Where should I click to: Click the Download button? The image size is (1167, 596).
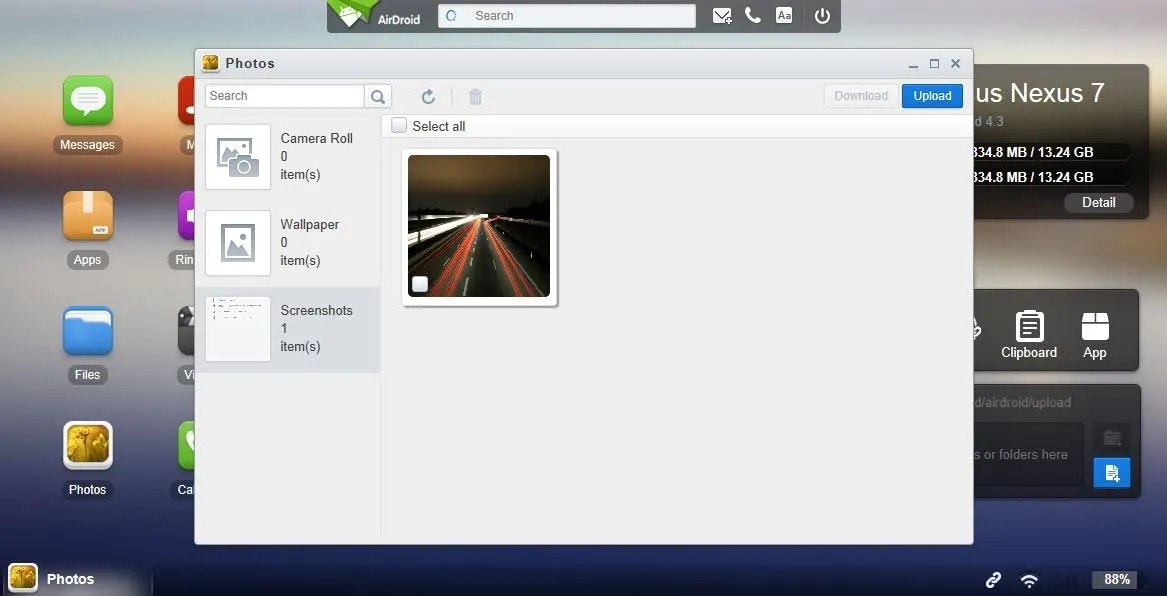click(x=861, y=96)
